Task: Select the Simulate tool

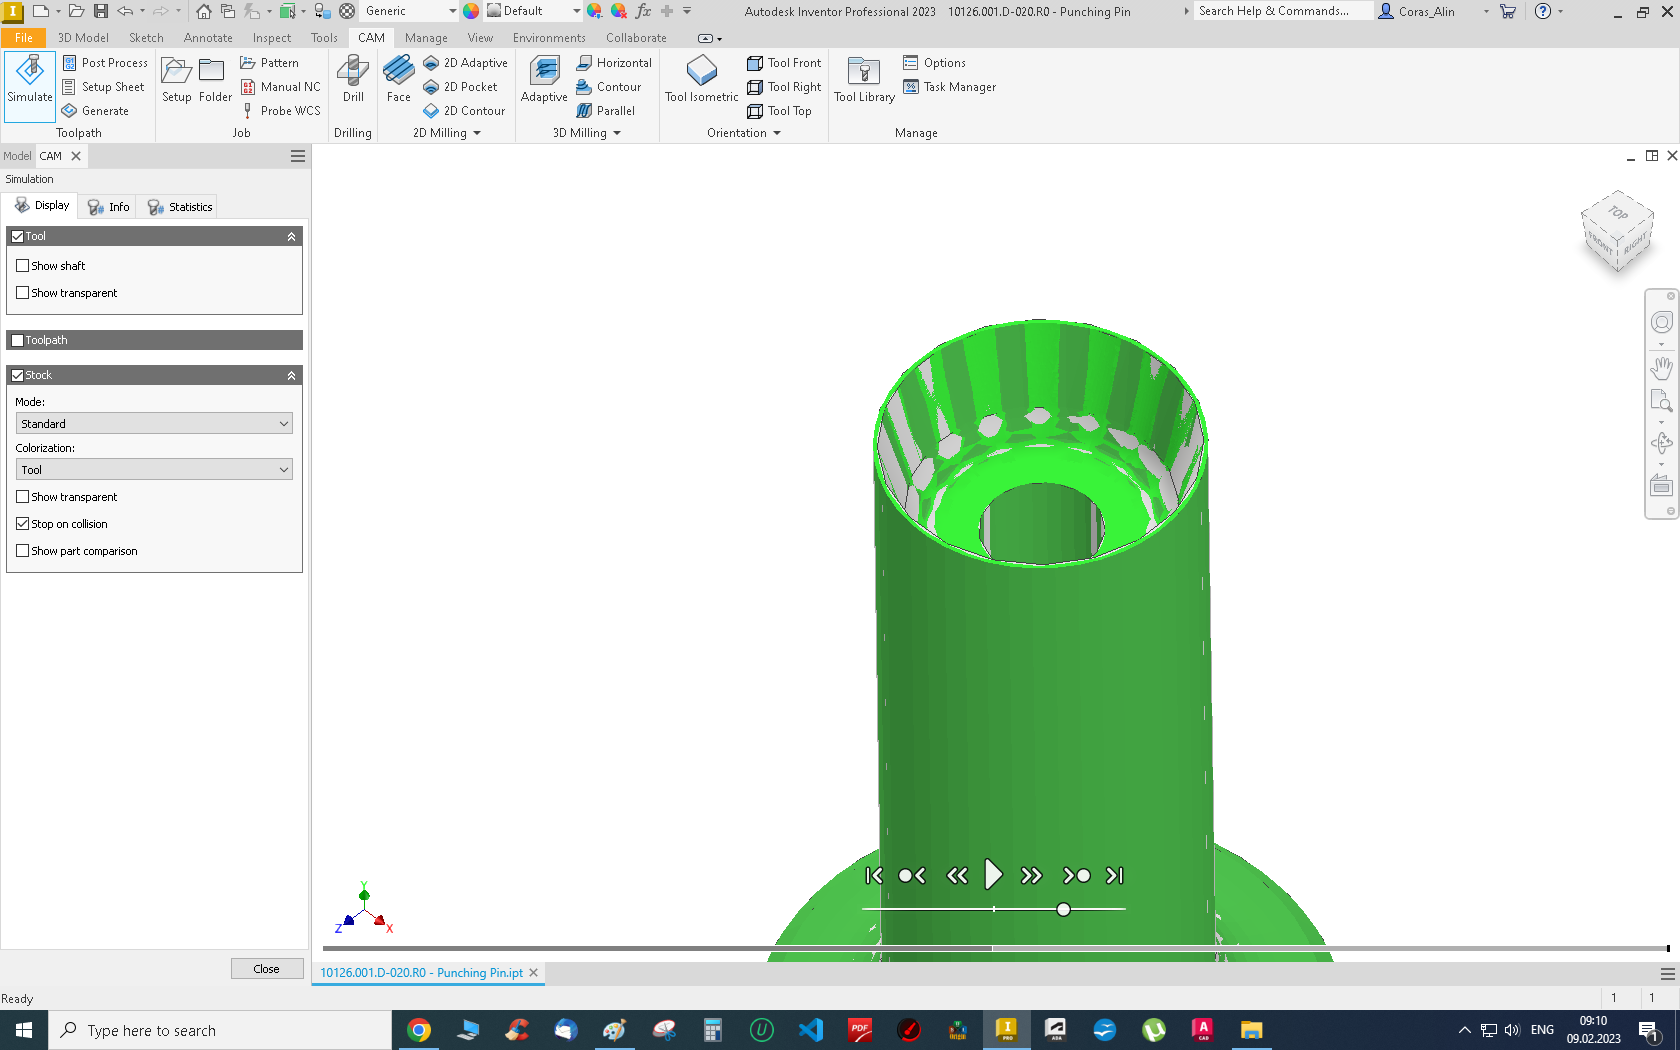Action: pos(29,85)
